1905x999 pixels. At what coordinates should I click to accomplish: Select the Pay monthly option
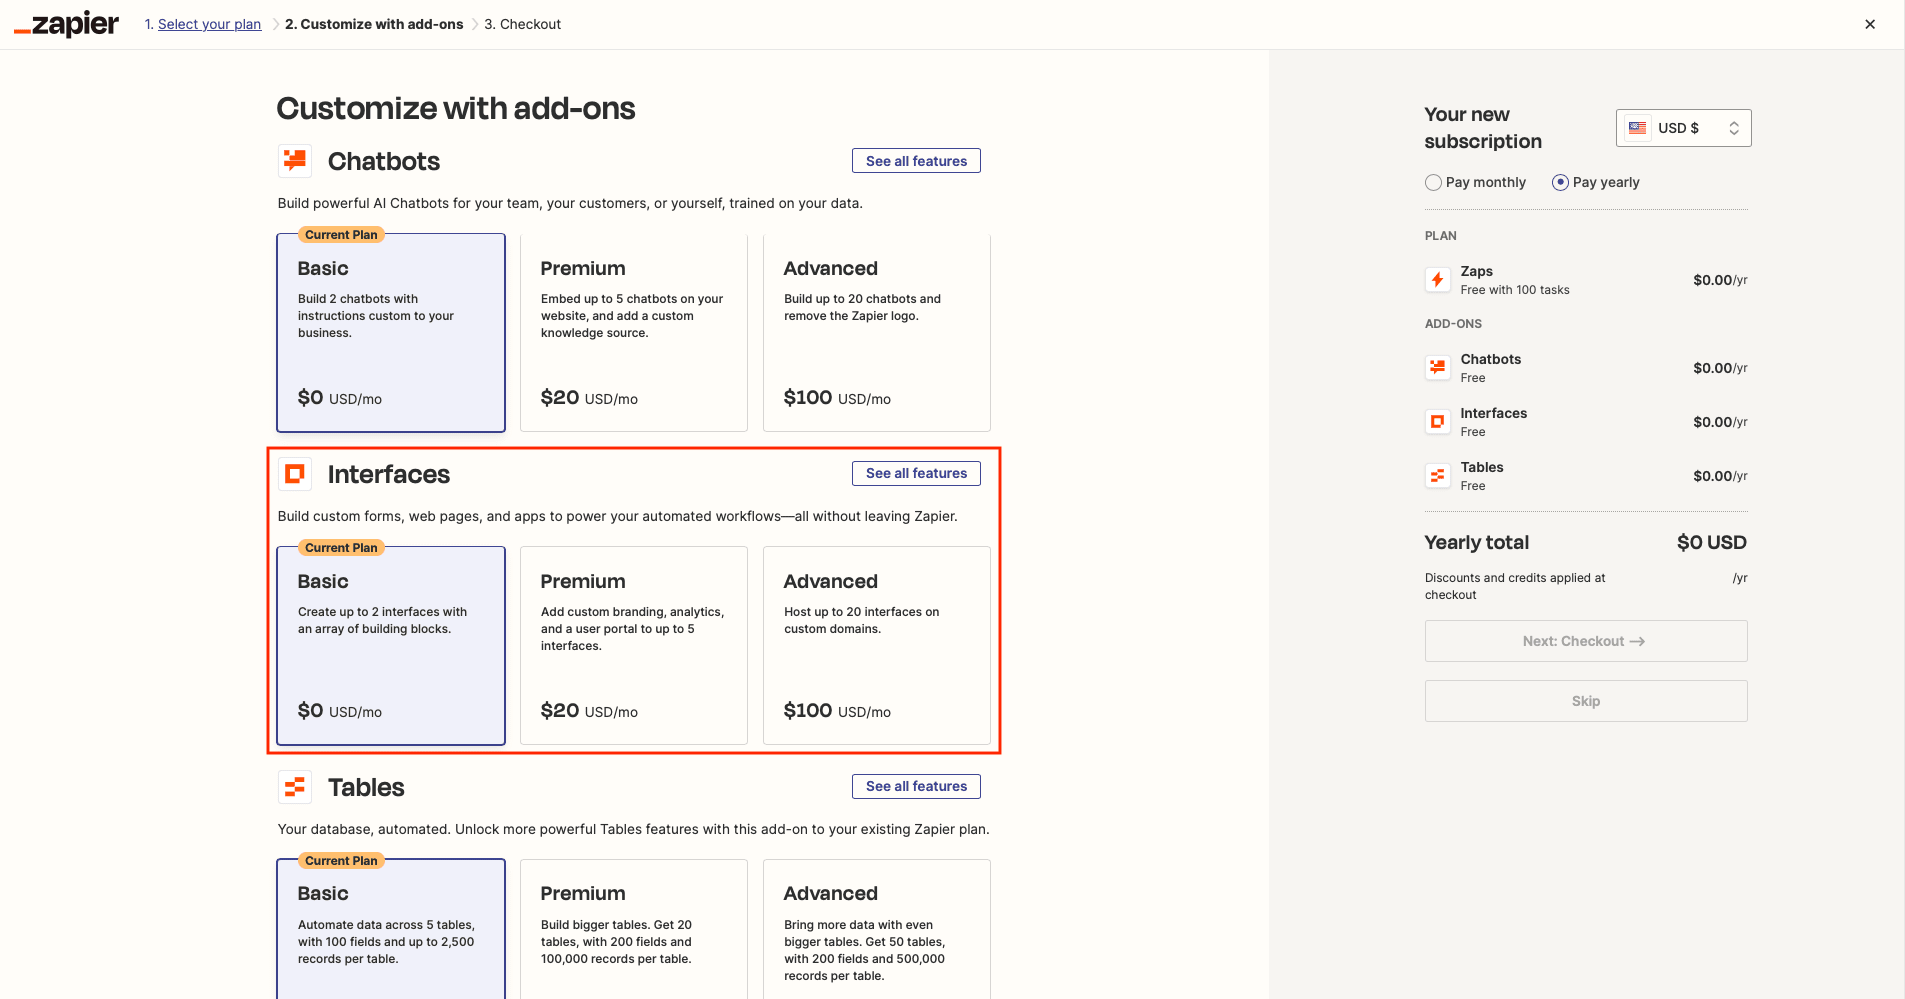[x=1435, y=182]
